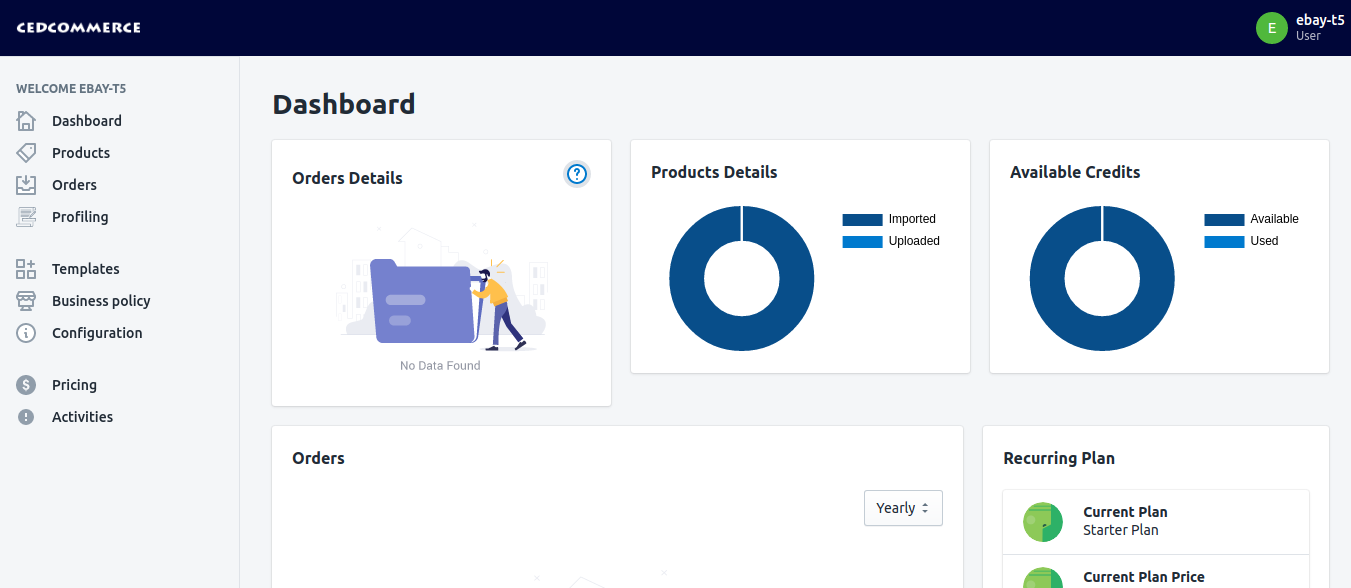Click the Activities alert icon
1351x588 pixels.
[27, 417]
